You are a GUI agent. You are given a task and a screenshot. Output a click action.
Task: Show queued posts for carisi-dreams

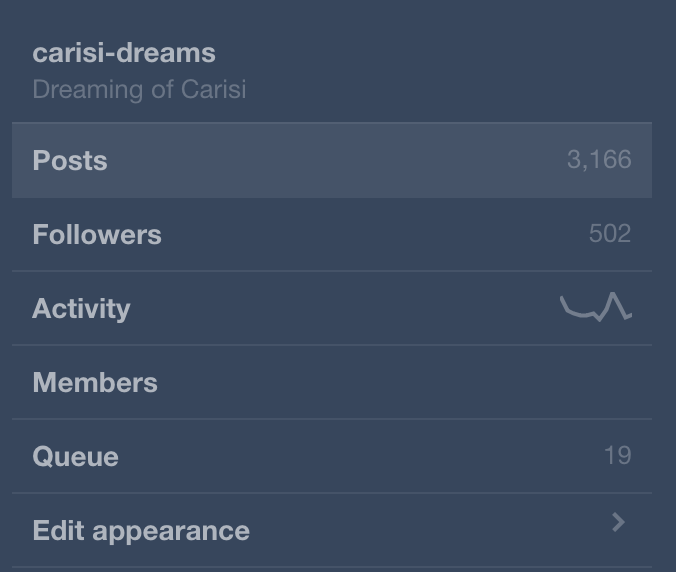coord(76,456)
